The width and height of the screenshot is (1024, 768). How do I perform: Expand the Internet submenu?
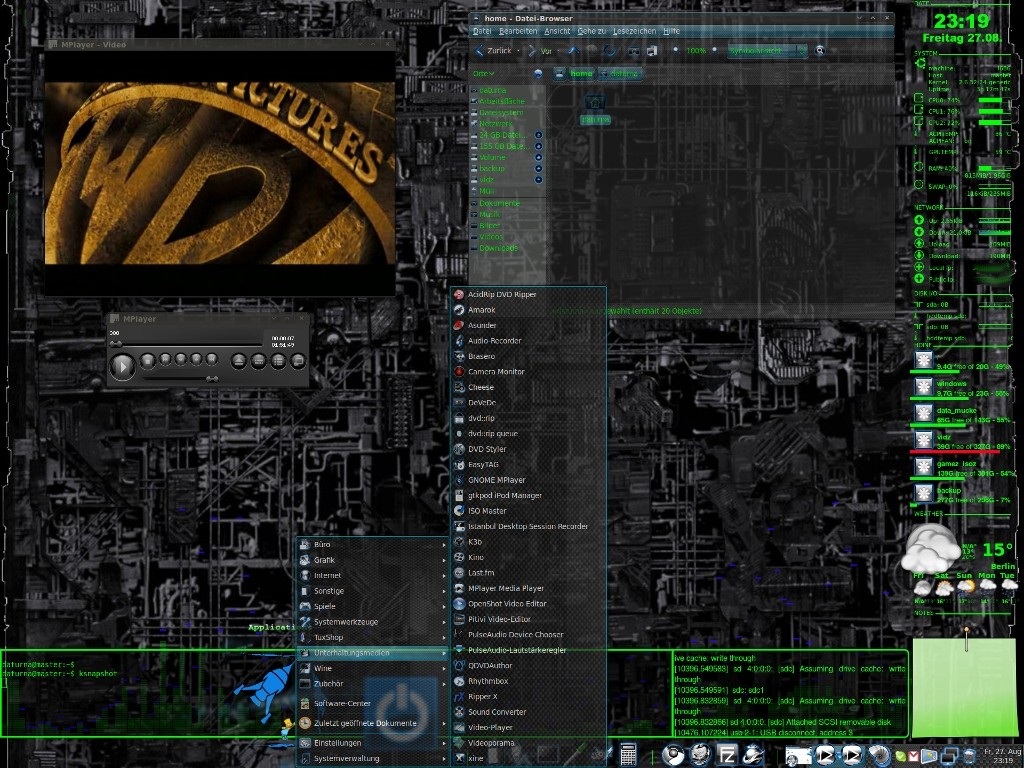(372, 575)
